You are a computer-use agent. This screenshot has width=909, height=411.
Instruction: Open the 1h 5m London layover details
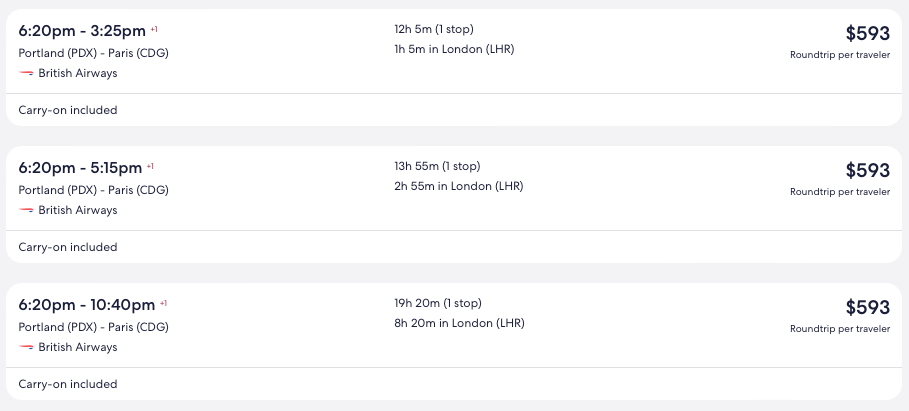pos(454,49)
